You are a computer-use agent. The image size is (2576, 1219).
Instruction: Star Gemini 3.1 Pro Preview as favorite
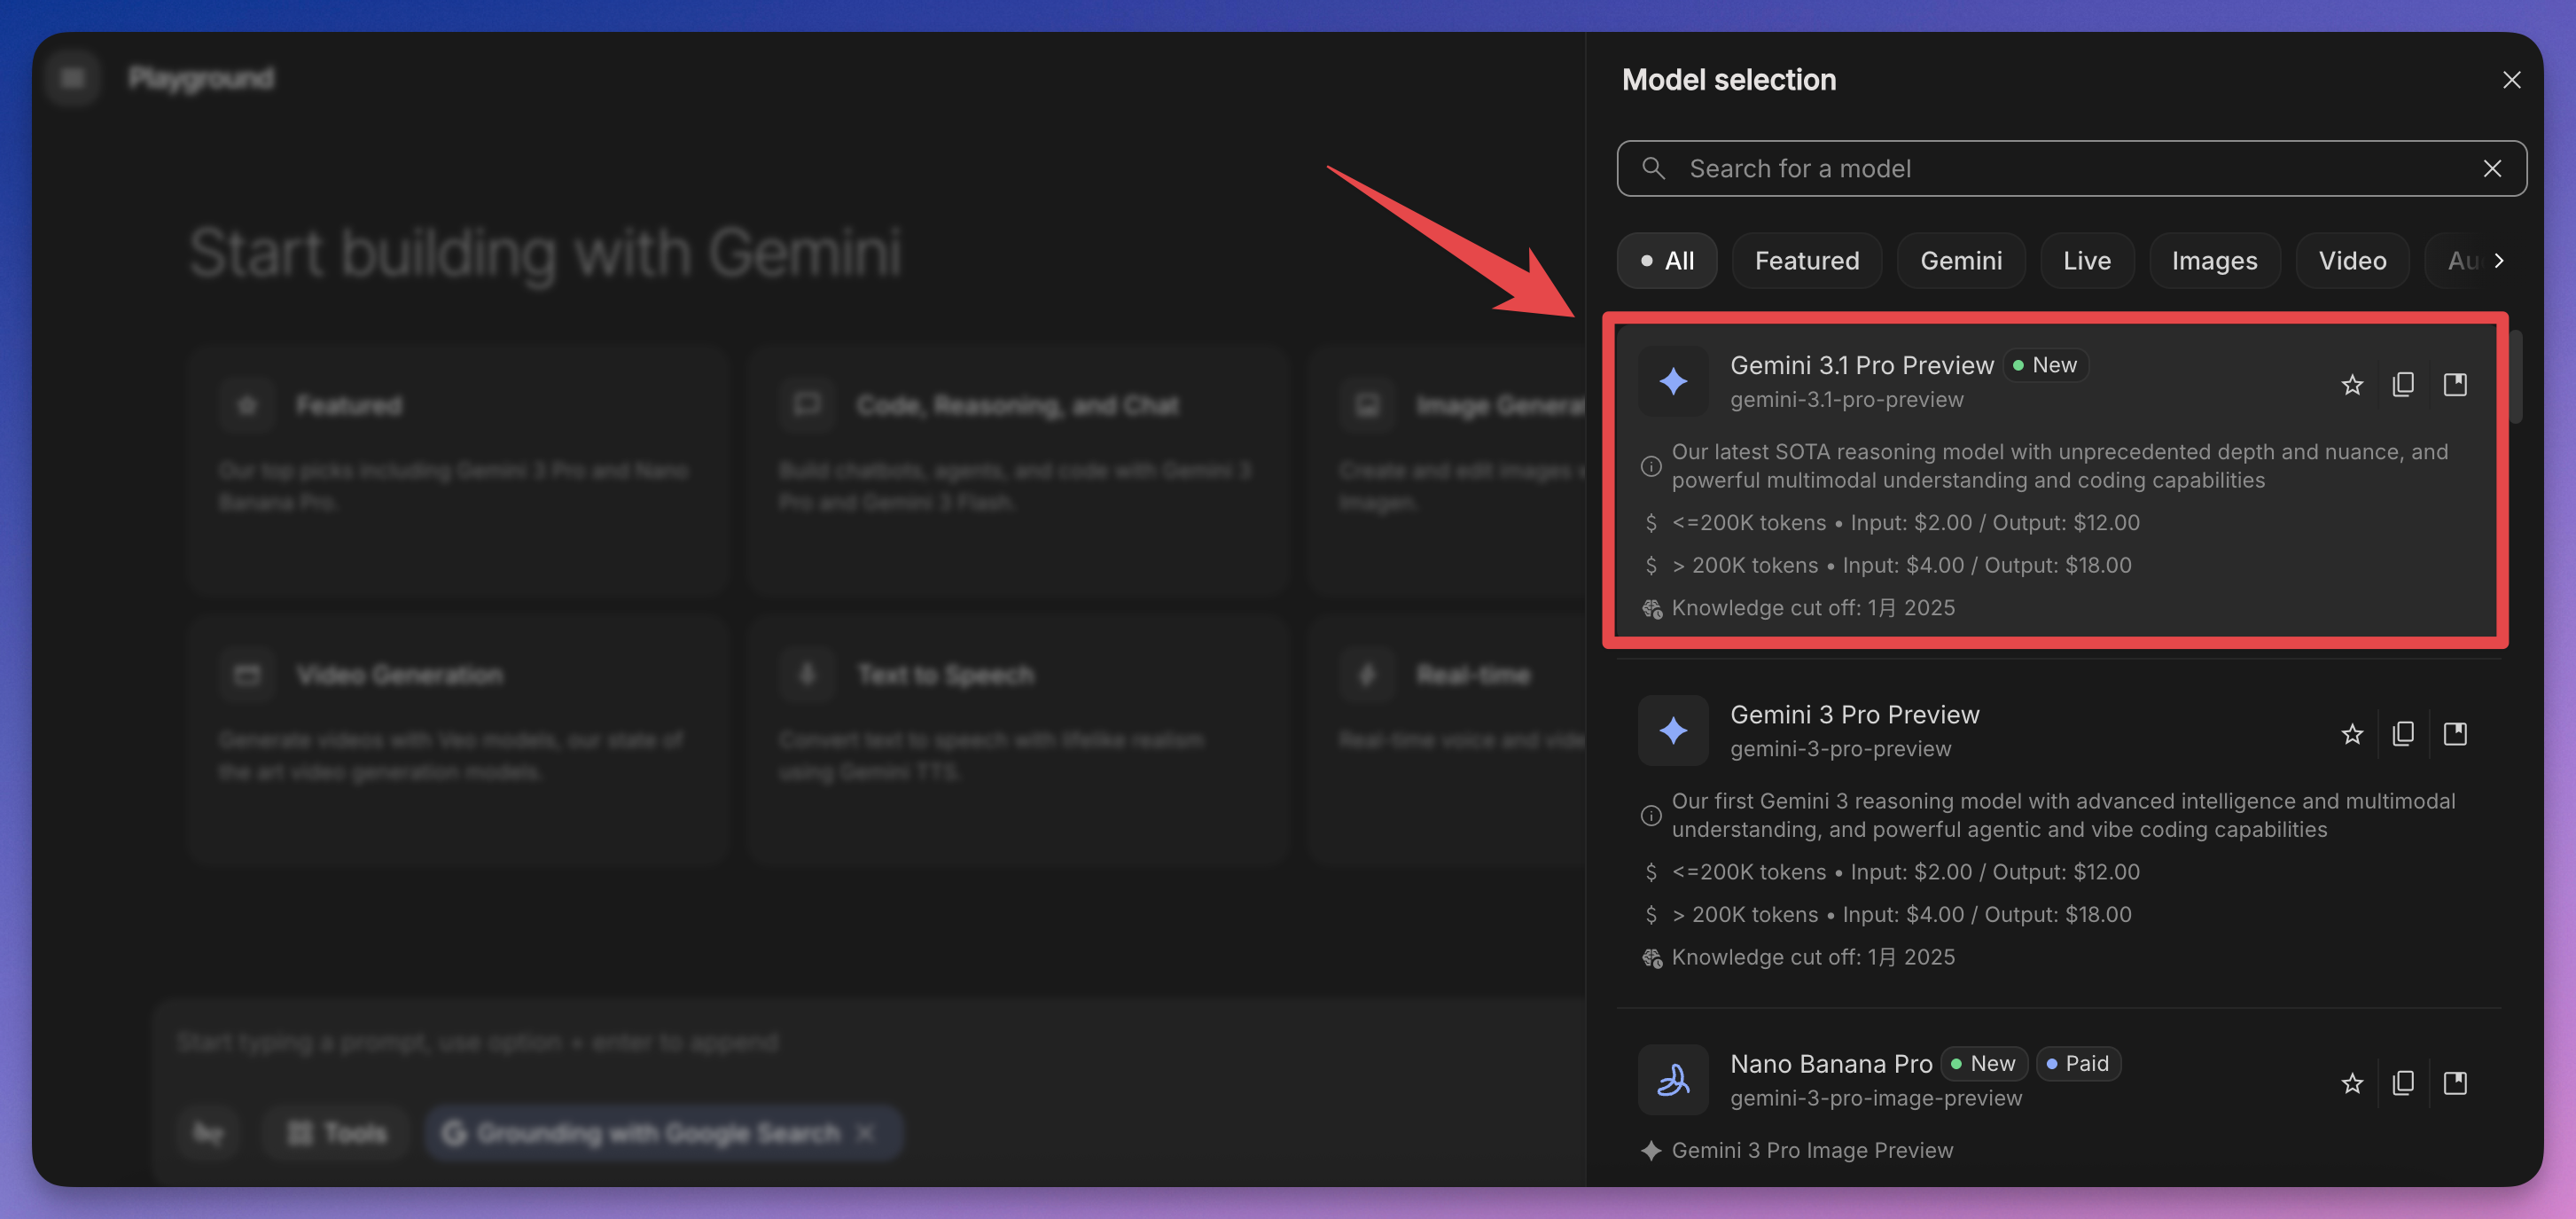point(2352,384)
